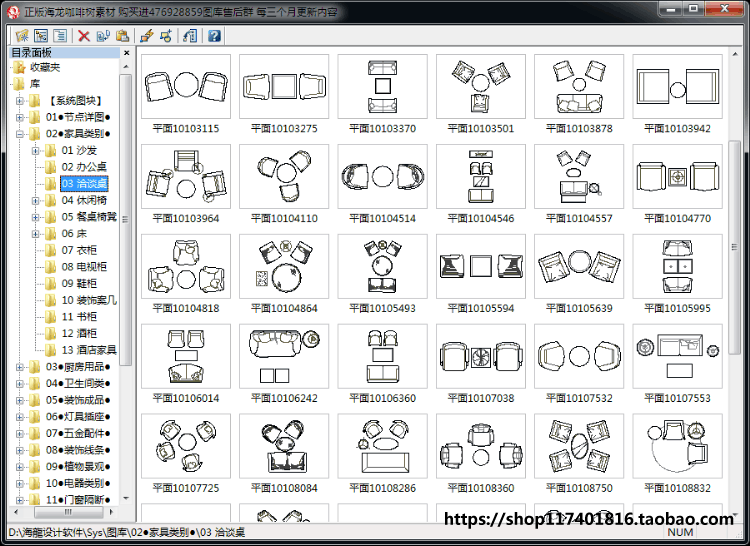Select the 收藏夹 favorites folder
The image size is (750, 546).
[x=45, y=67]
